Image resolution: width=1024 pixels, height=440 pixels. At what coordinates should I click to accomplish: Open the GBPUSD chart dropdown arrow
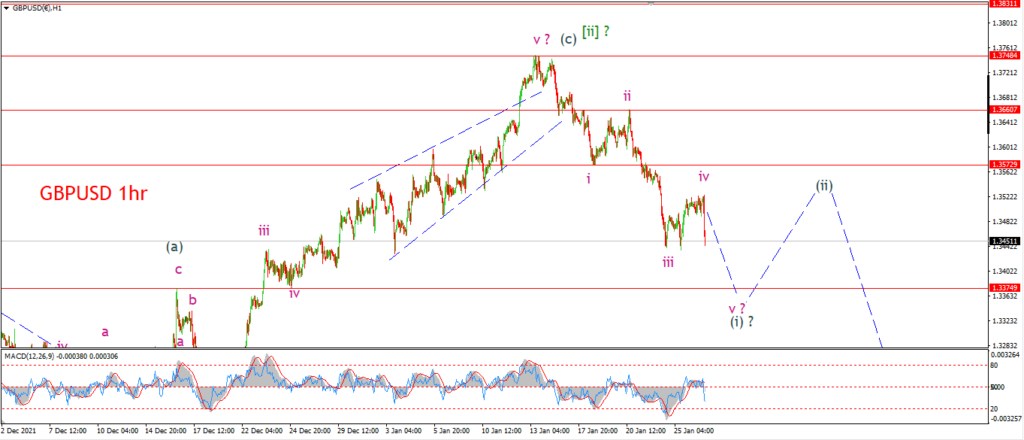click(x=7, y=8)
